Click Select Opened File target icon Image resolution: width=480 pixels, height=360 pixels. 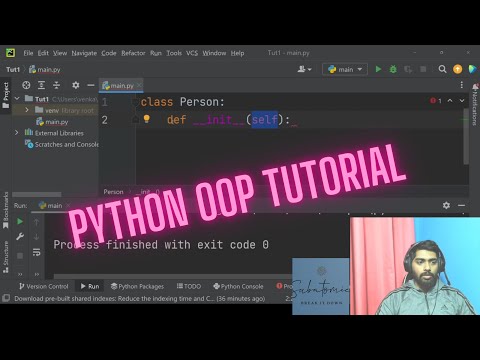[26, 85]
